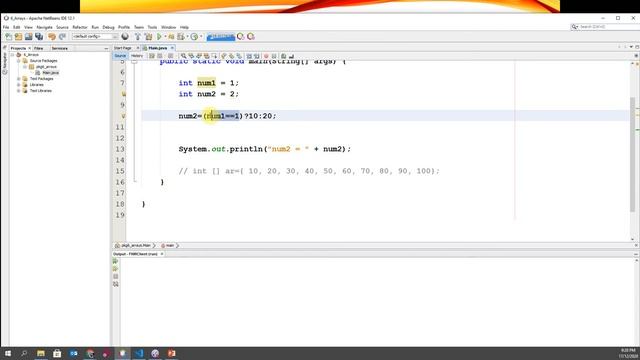Open the File menu
The height and width of the screenshot is (360, 640).
pyautogui.click(x=6, y=27)
